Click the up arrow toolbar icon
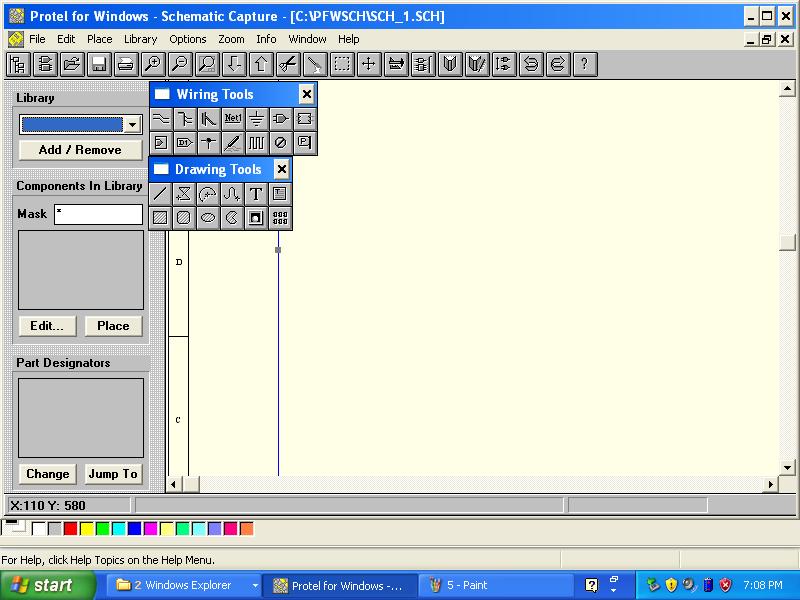Viewport: 800px width, 600px height. coord(261,64)
